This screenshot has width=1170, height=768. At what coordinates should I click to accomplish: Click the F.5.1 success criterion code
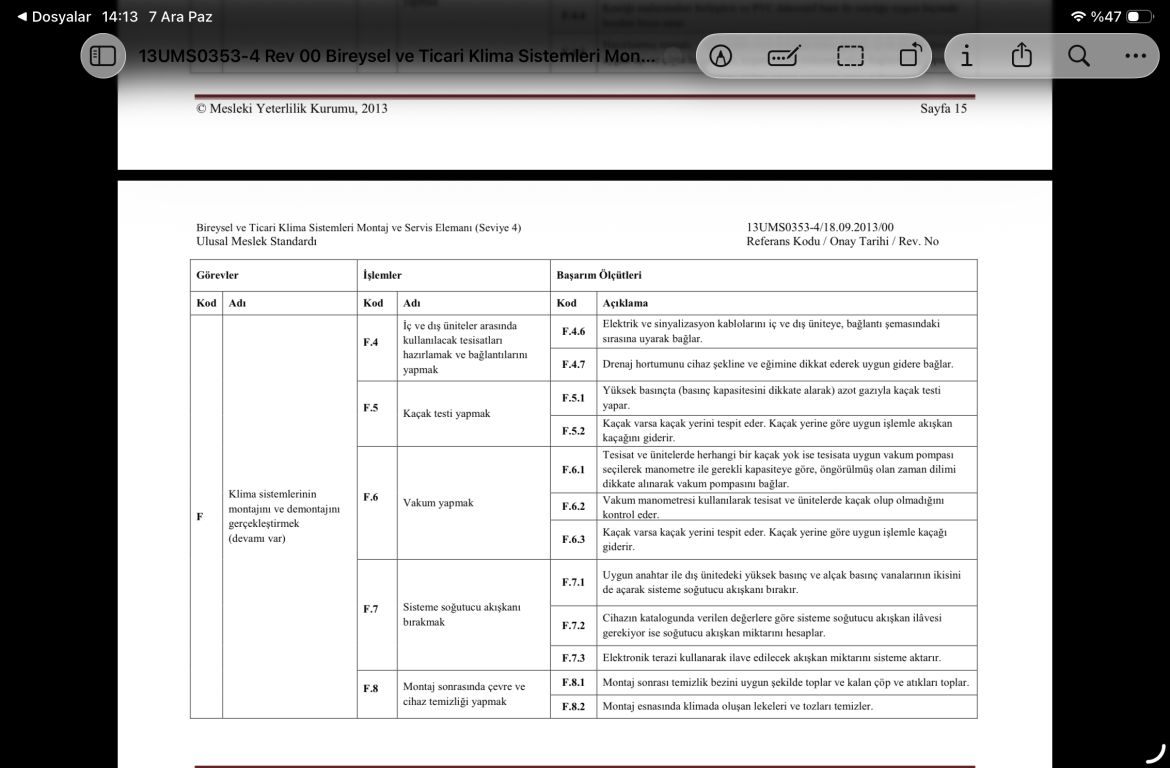point(572,398)
